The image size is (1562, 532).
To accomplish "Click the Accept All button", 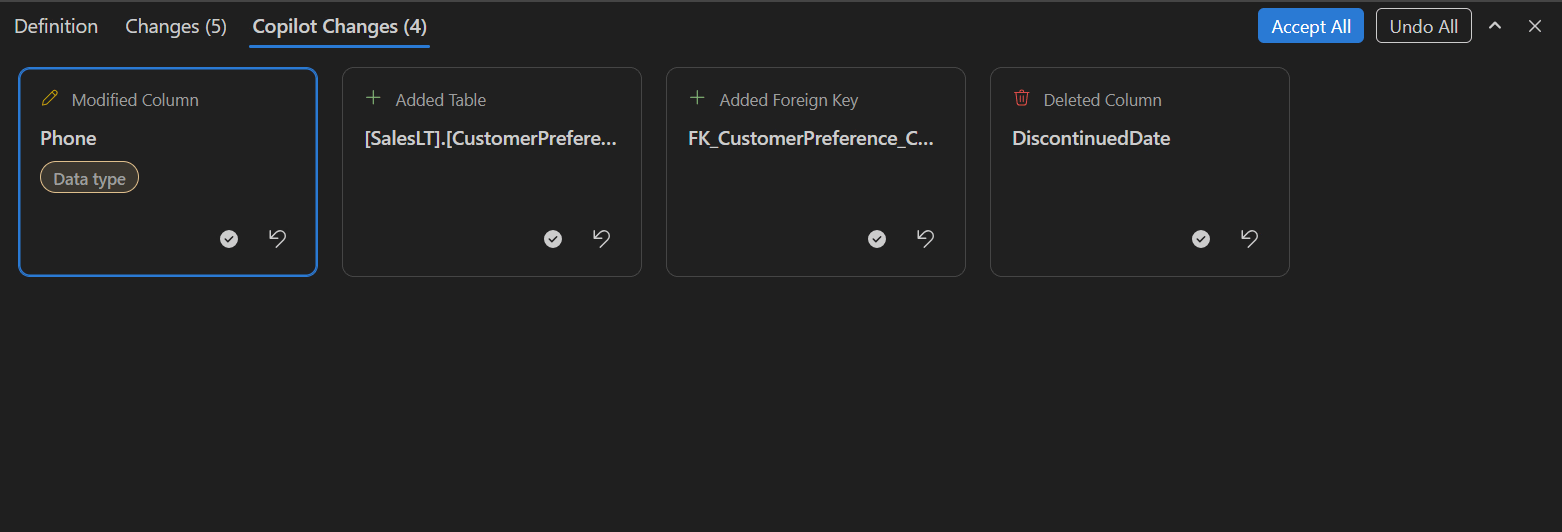I will click(x=1310, y=27).
